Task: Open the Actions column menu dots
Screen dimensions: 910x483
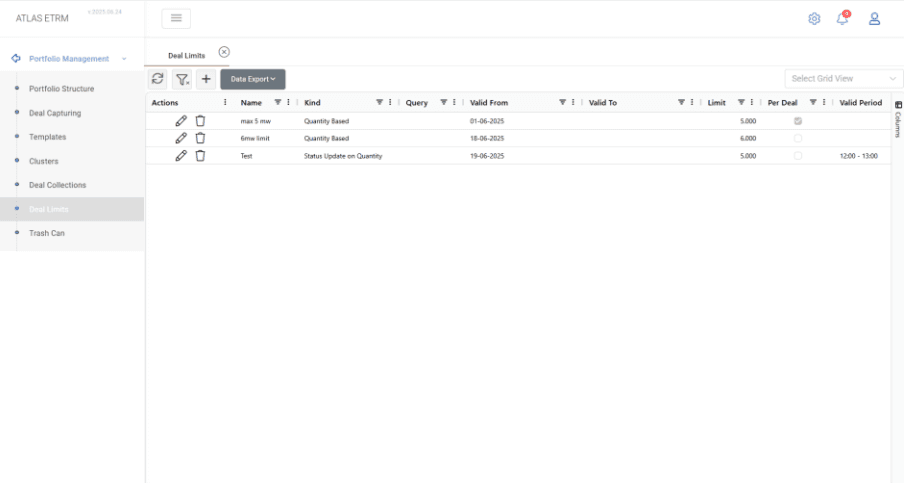Action: (x=225, y=102)
